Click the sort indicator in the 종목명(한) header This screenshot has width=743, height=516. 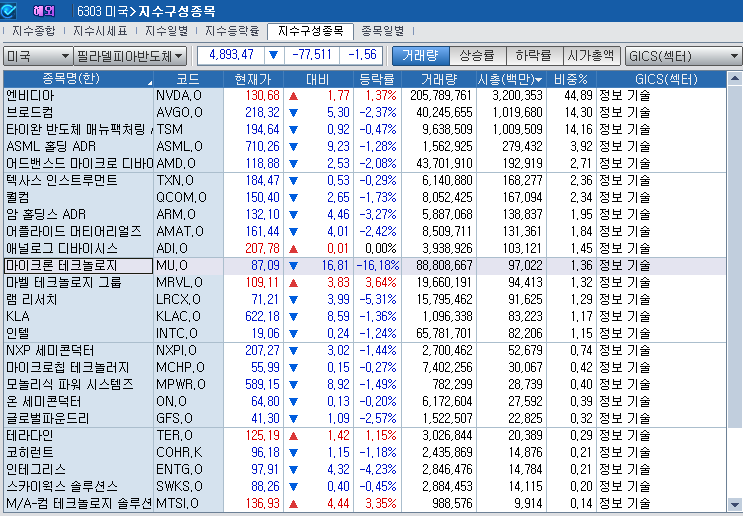point(148,79)
